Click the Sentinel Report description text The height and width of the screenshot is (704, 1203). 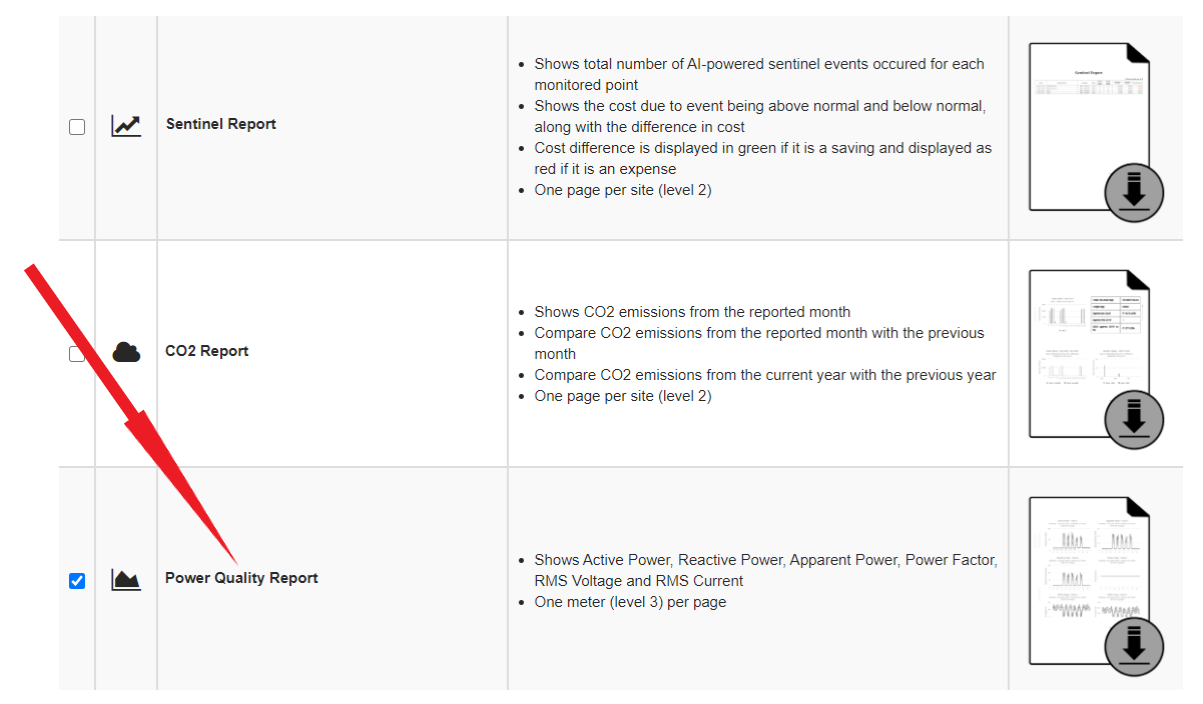point(760,127)
